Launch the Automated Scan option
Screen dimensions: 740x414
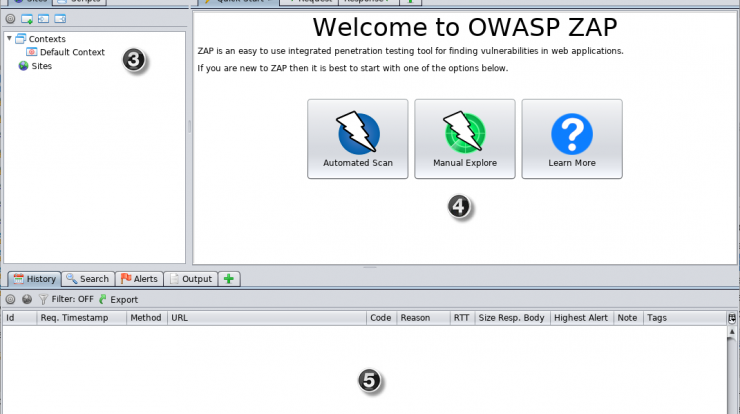coord(358,139)
